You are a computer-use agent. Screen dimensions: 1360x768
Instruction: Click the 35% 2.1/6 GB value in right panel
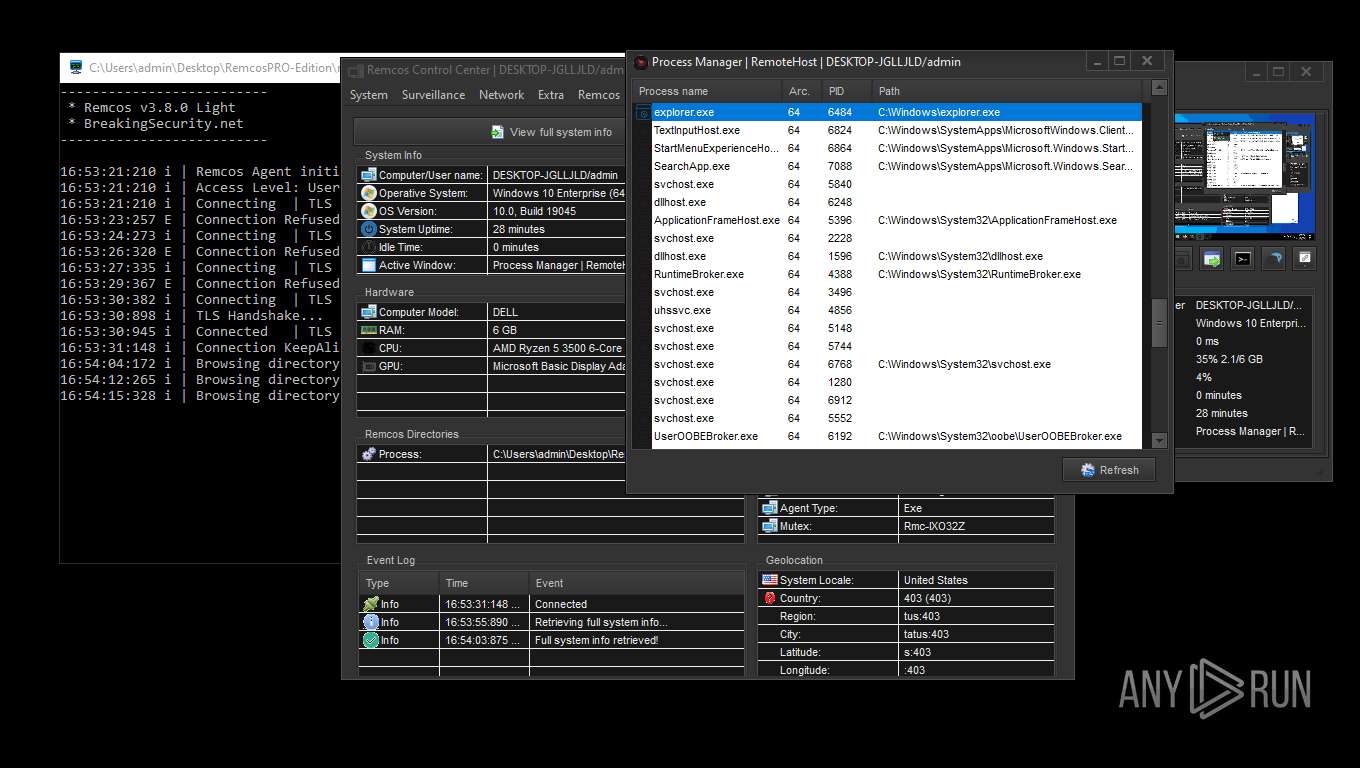(1229, 359)
